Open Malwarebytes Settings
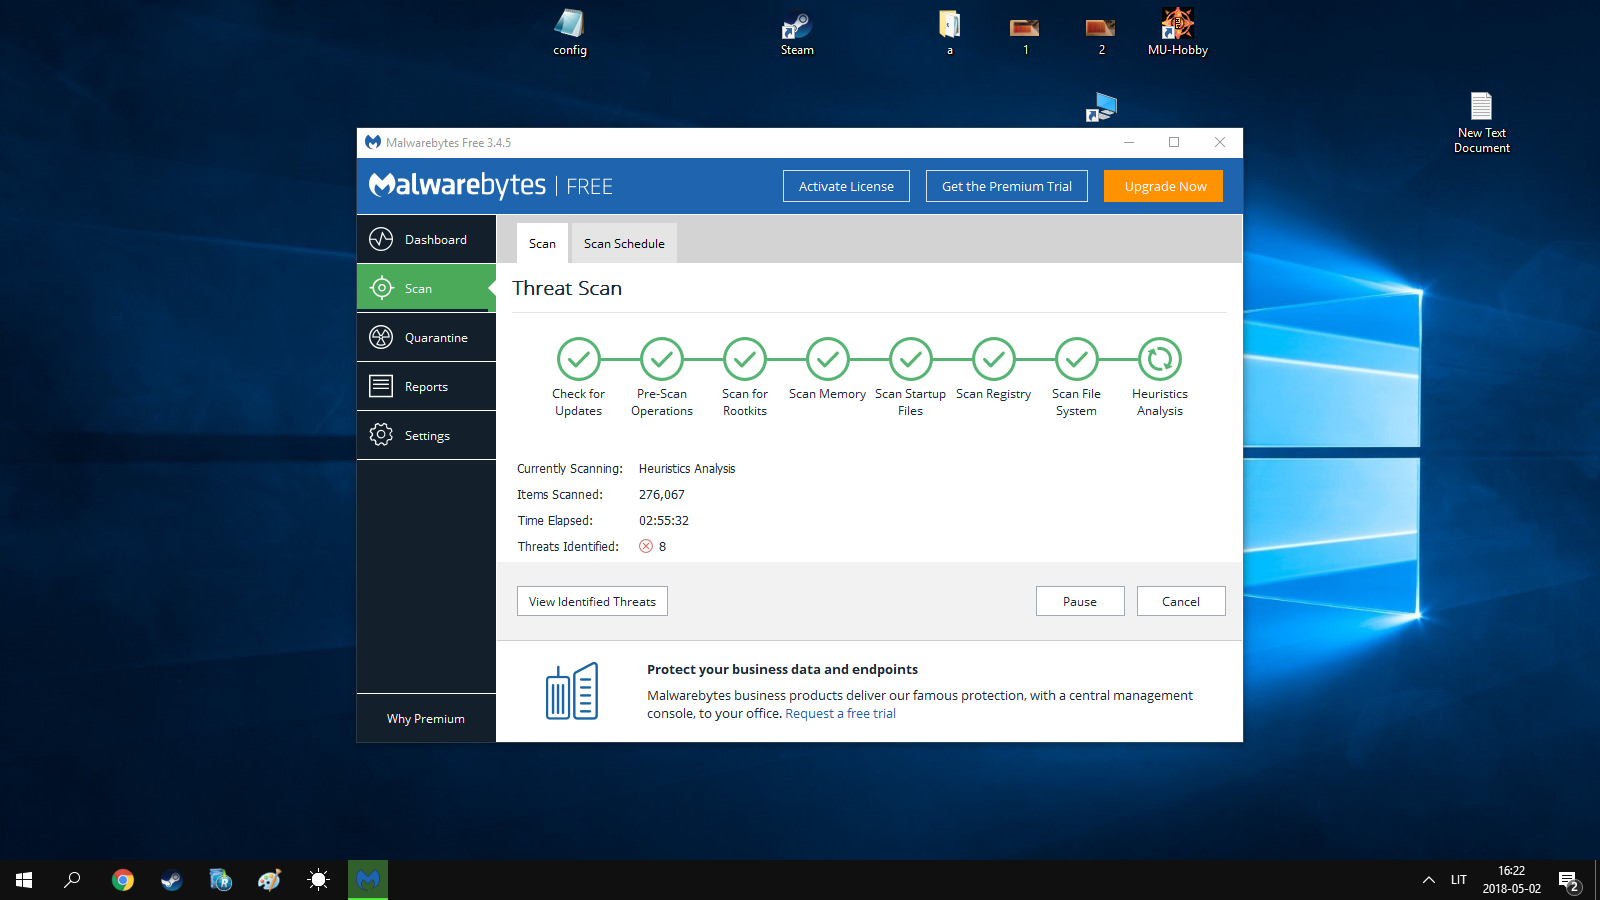This screenshot has width=1600, height=900. click(426, 435)
